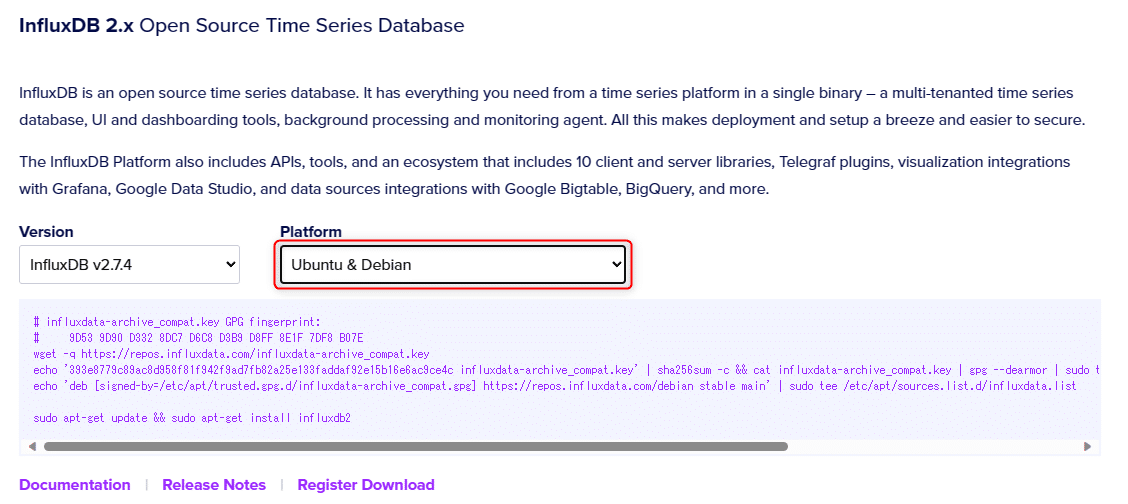Click the wget -q command line
1128x504 pixels.
232,354
